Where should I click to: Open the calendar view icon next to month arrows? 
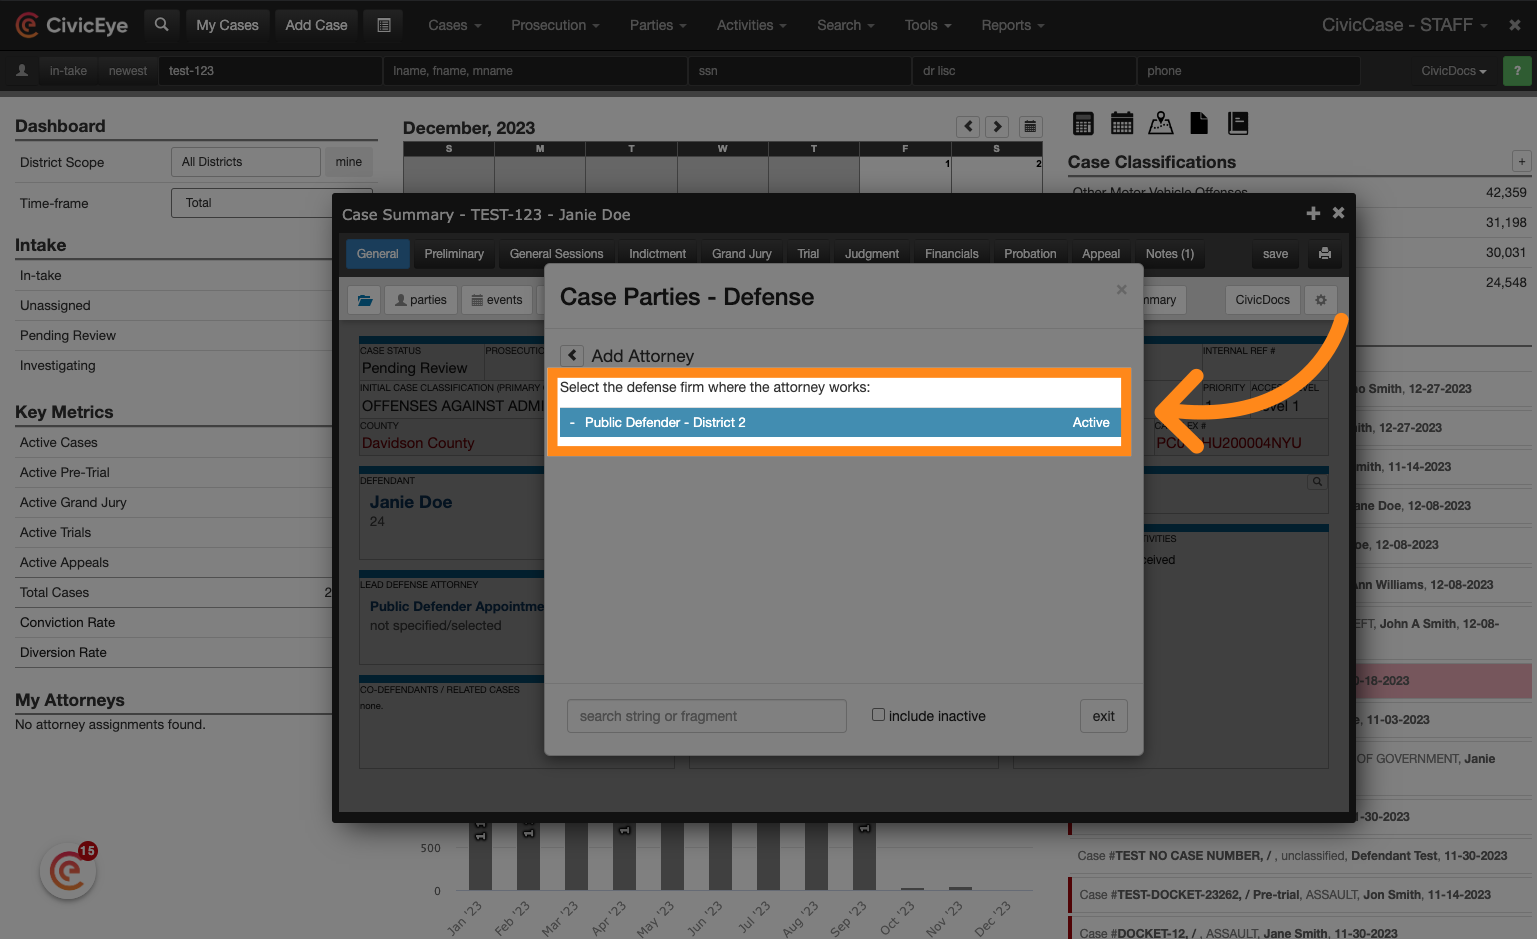[x=1030, y=126]
